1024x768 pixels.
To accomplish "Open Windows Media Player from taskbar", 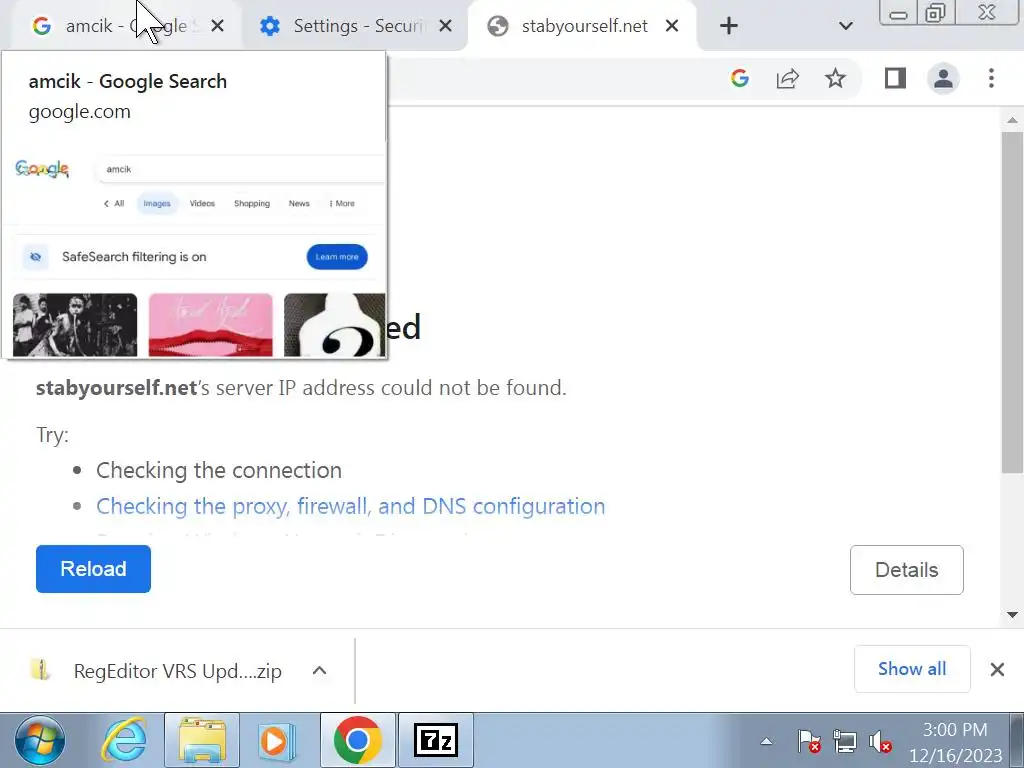I will click(278, 741).
